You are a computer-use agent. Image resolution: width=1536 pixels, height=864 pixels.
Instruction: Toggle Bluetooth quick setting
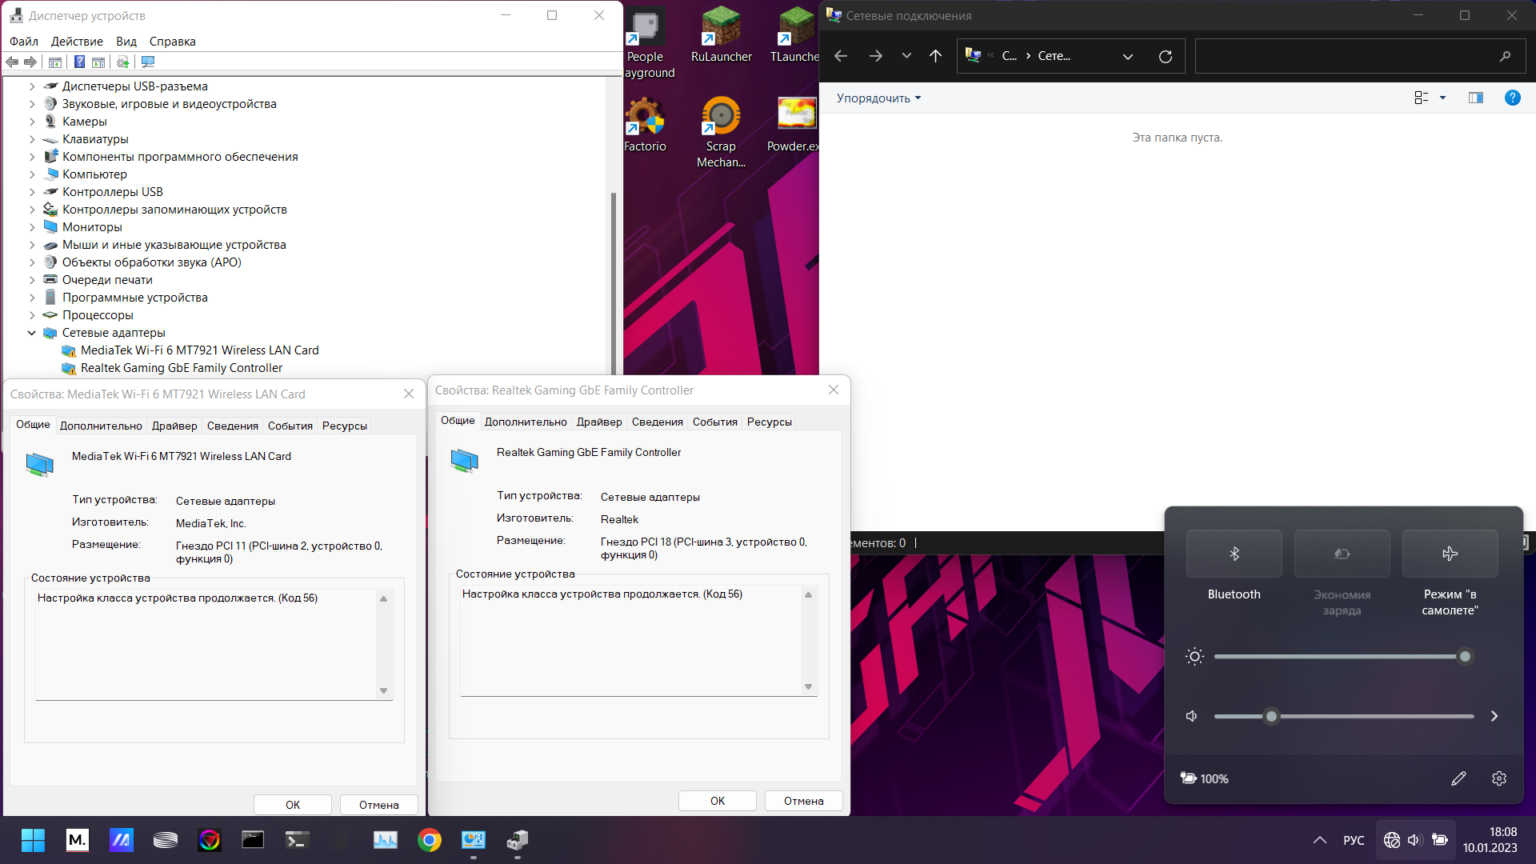pyautogui.click(x=1234, y=553)
